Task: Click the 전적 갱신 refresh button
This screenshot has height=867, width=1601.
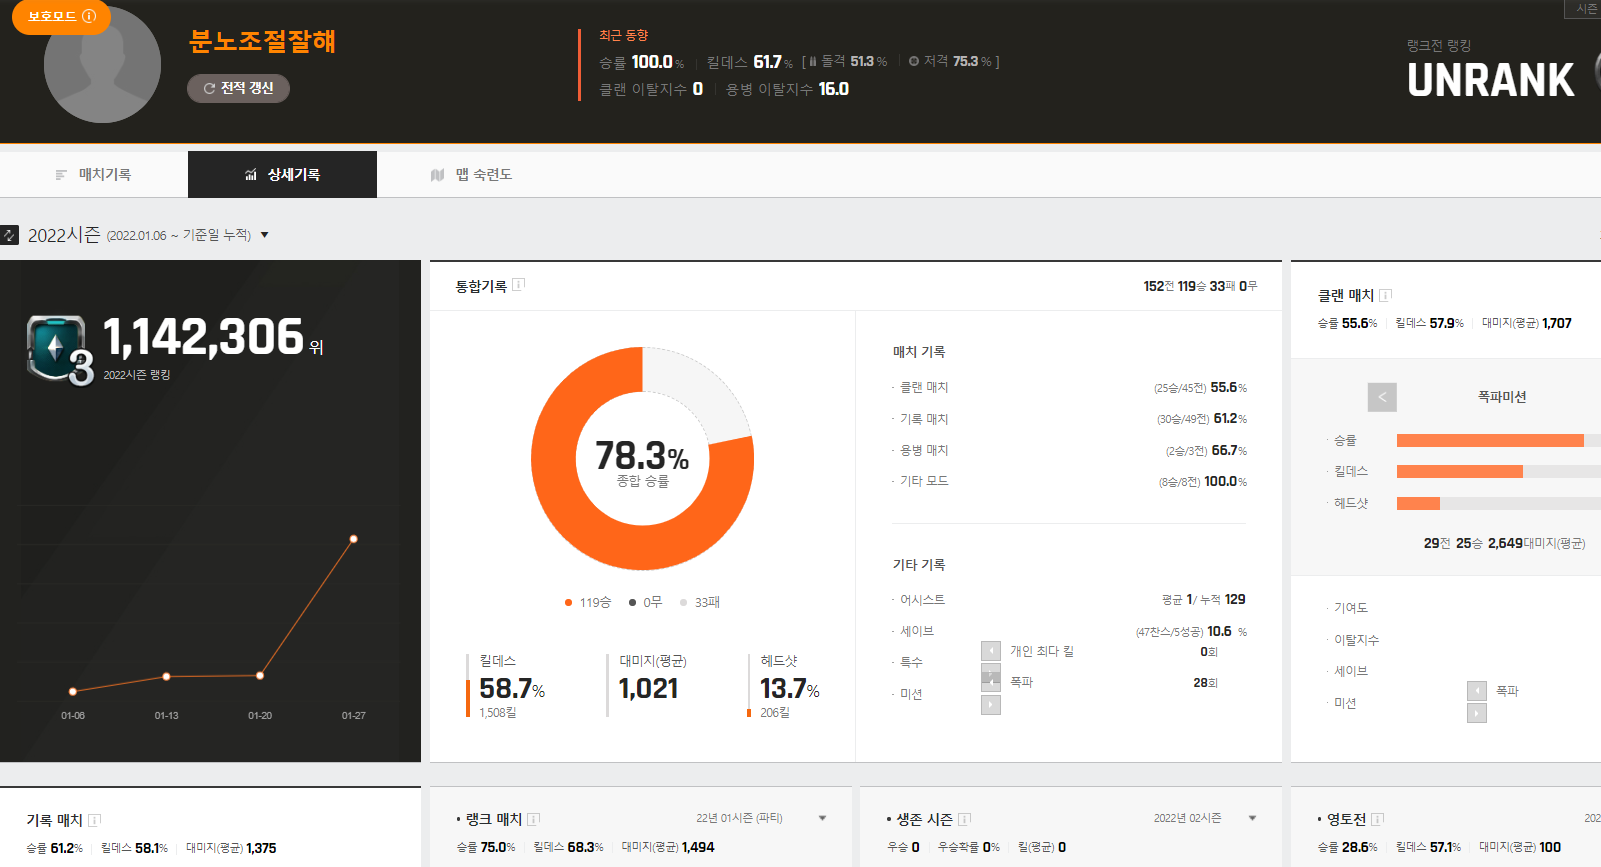Action: point(238,88)
